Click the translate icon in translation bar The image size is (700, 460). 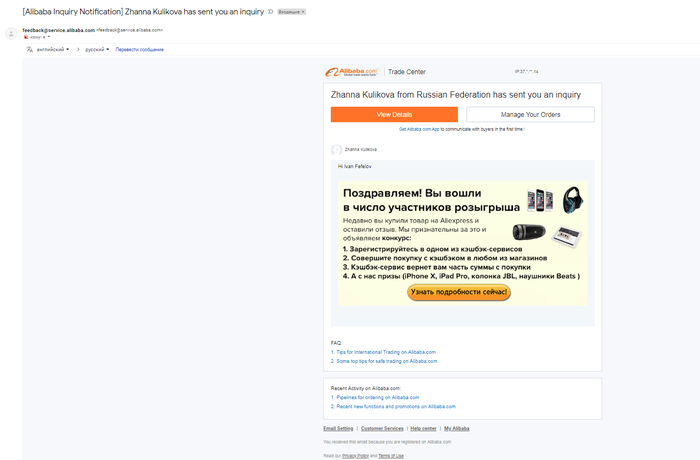coord(29,50)
